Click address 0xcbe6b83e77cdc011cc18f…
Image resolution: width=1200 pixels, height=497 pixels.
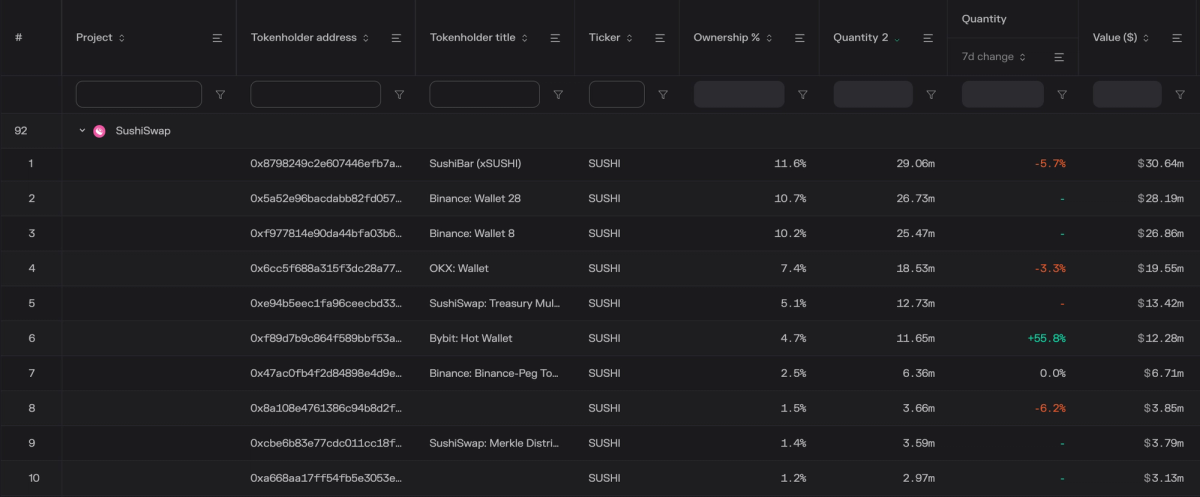[326, 442]
